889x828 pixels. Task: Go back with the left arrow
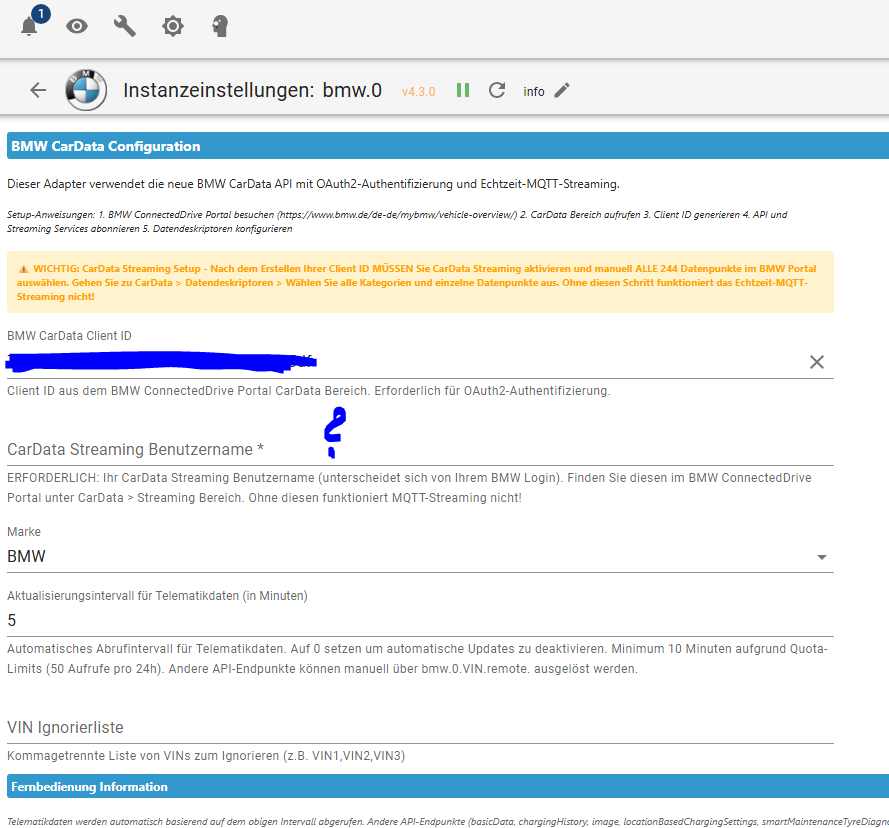click(38, 90)
